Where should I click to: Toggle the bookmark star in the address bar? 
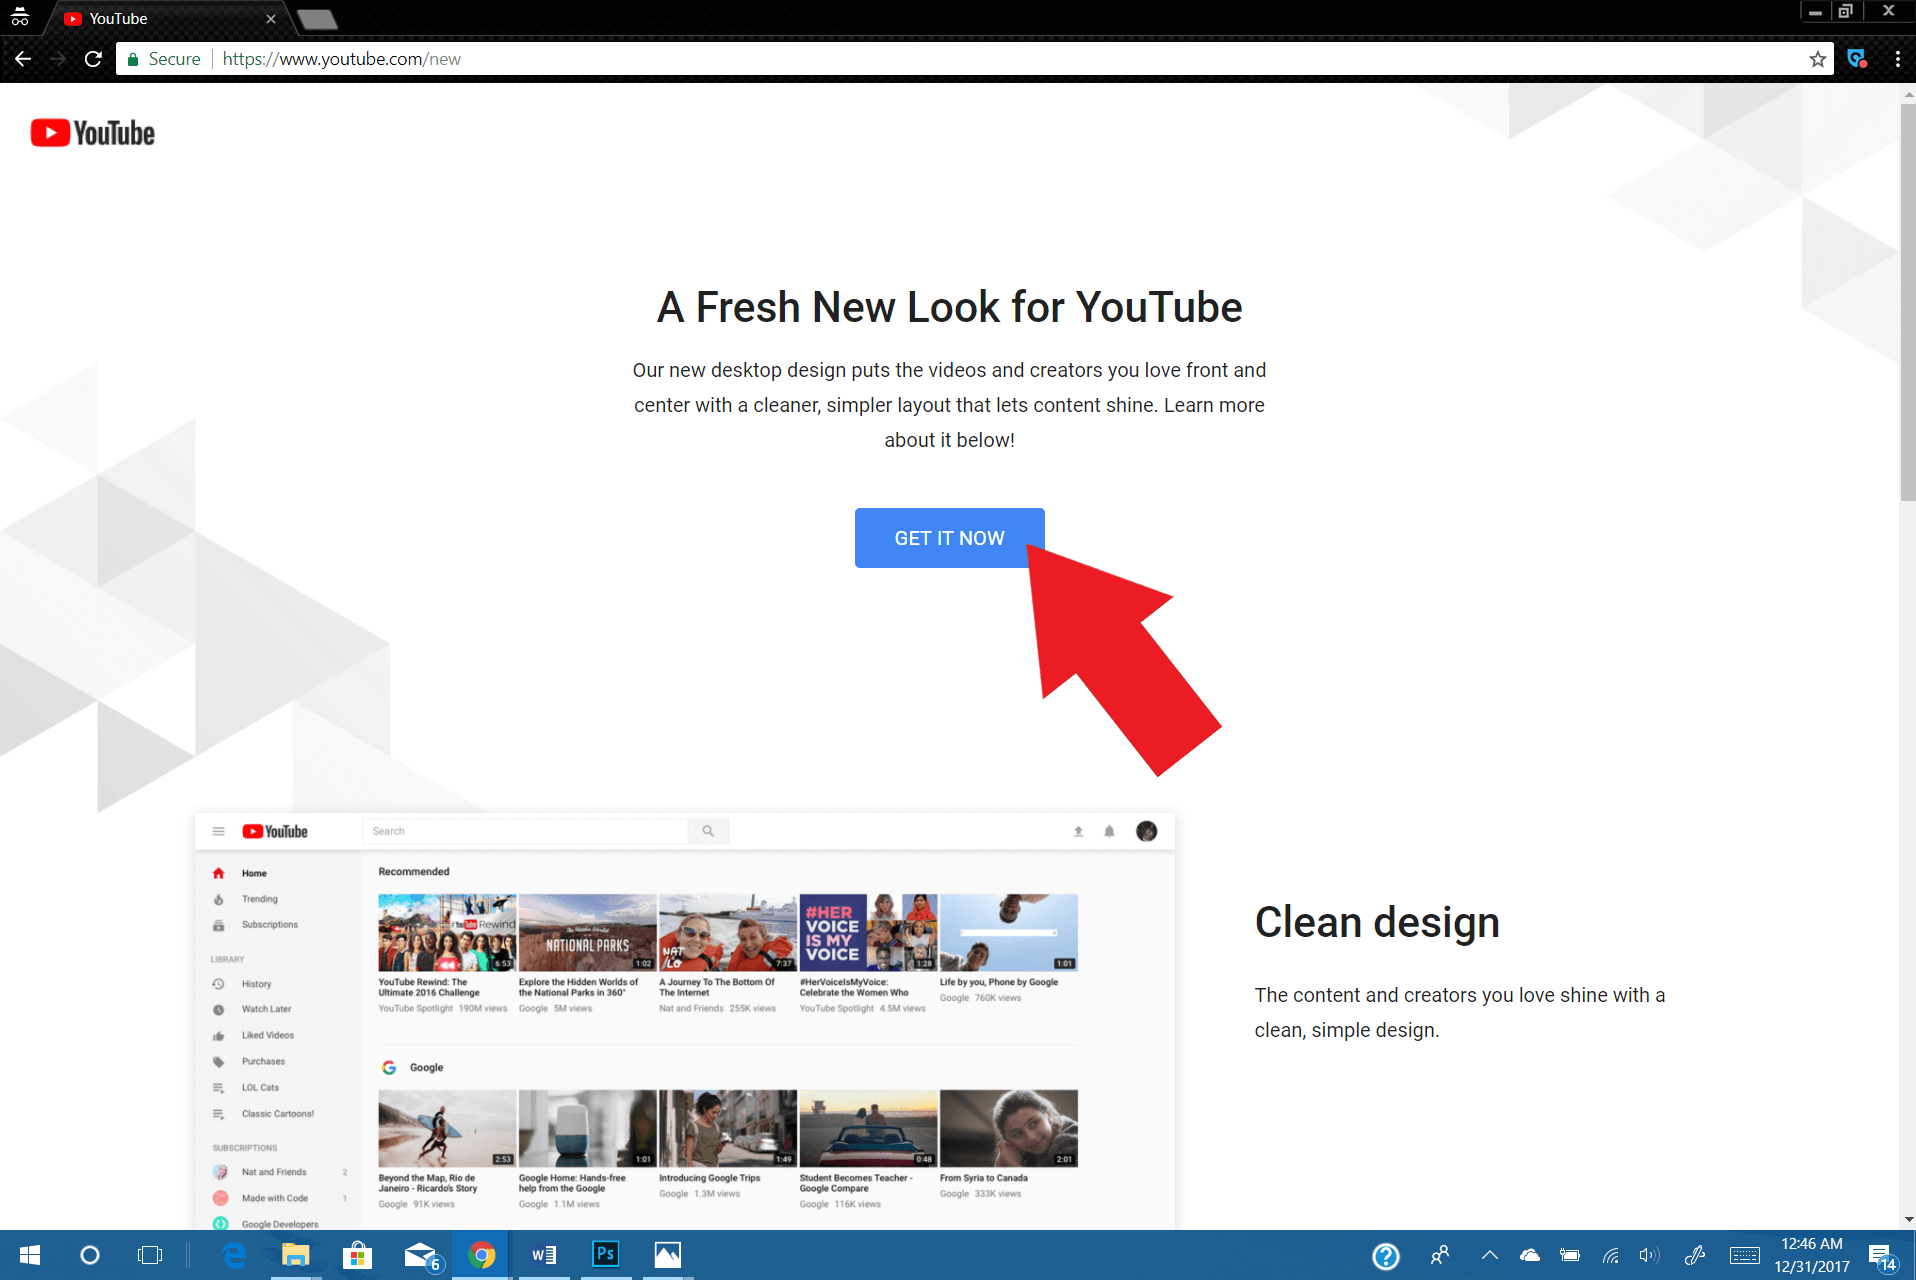[1817, 58]
